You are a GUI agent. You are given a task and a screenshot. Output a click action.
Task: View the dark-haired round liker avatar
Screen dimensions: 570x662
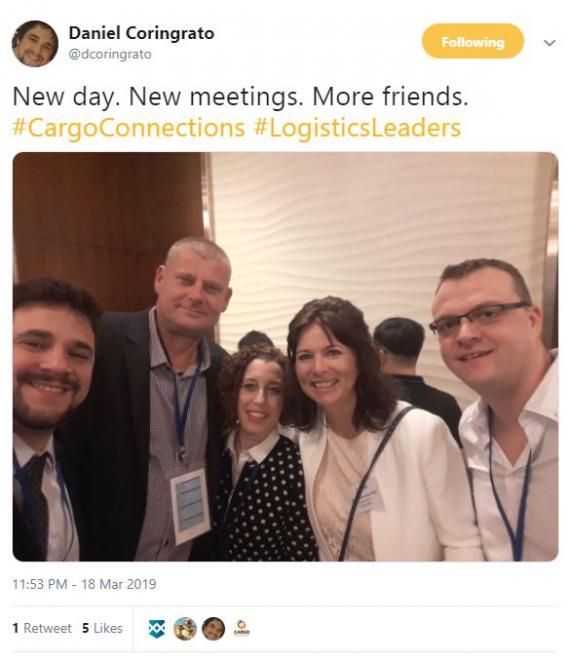point(213,629)
